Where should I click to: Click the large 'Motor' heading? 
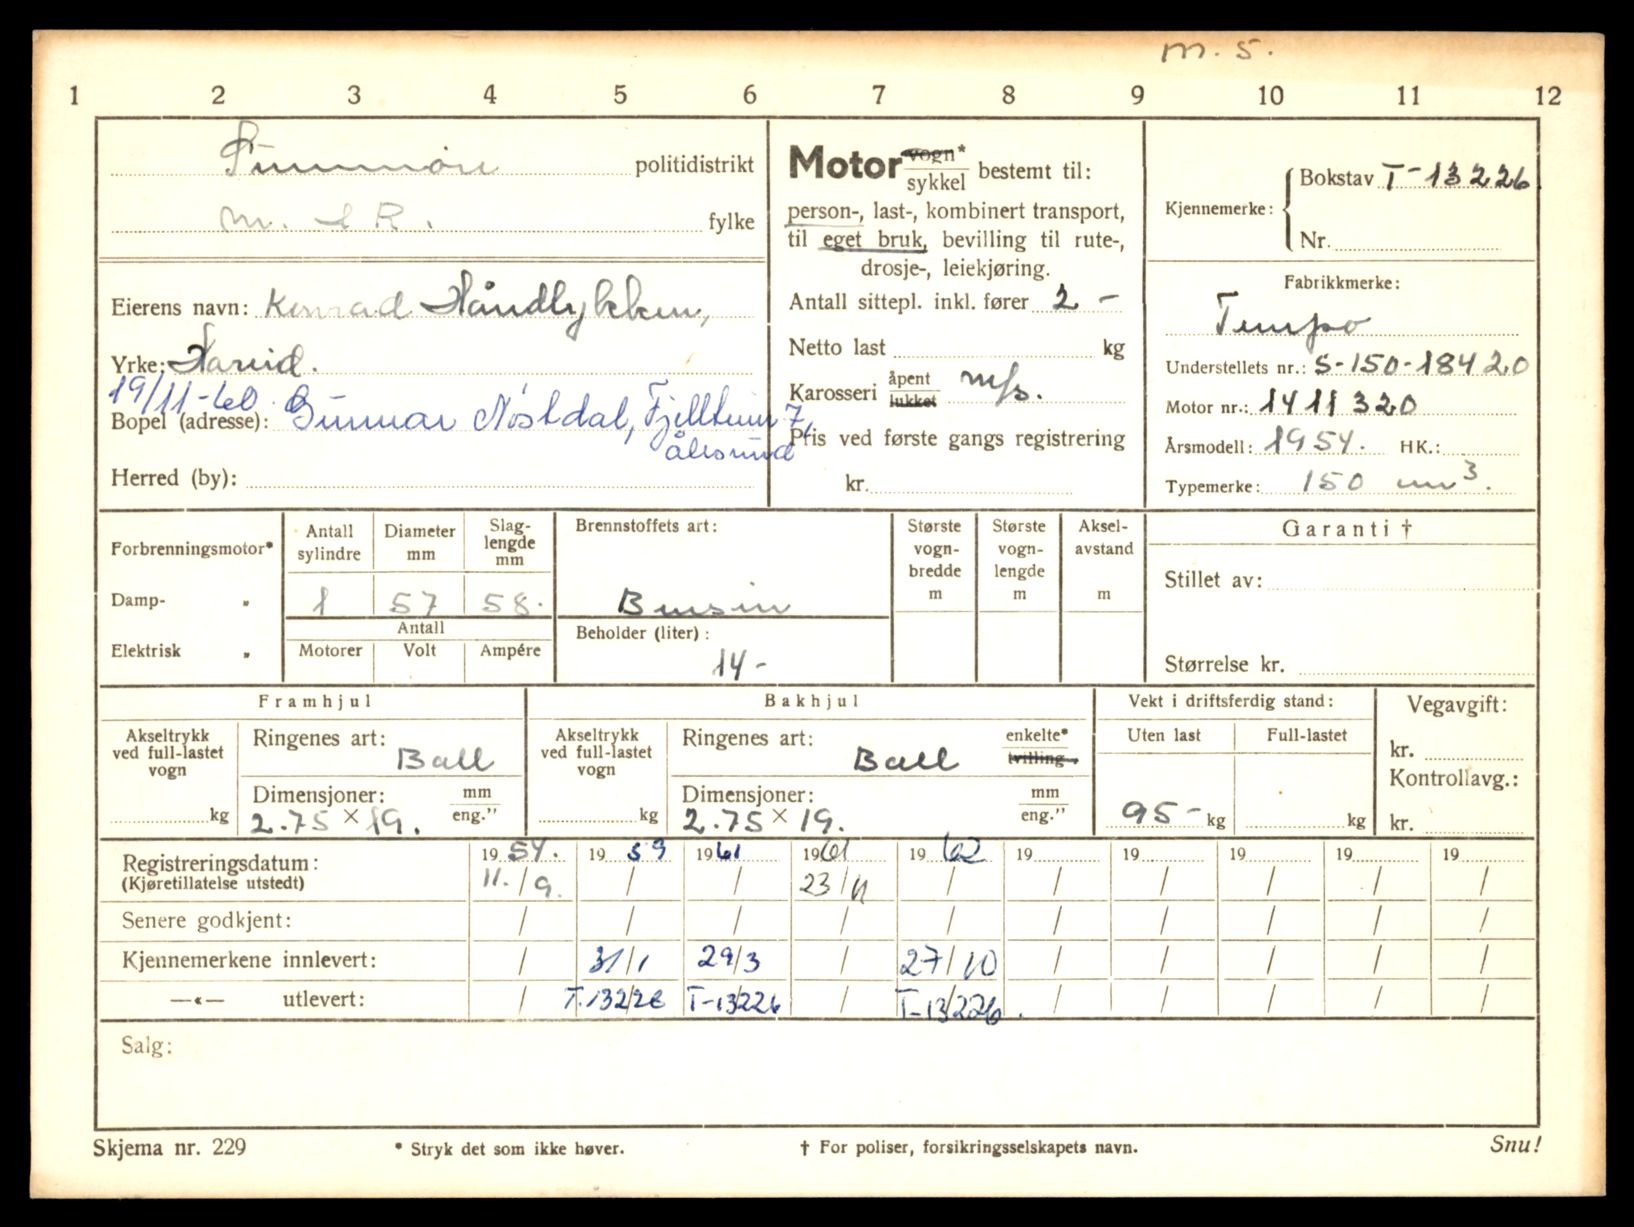point(843,164)
